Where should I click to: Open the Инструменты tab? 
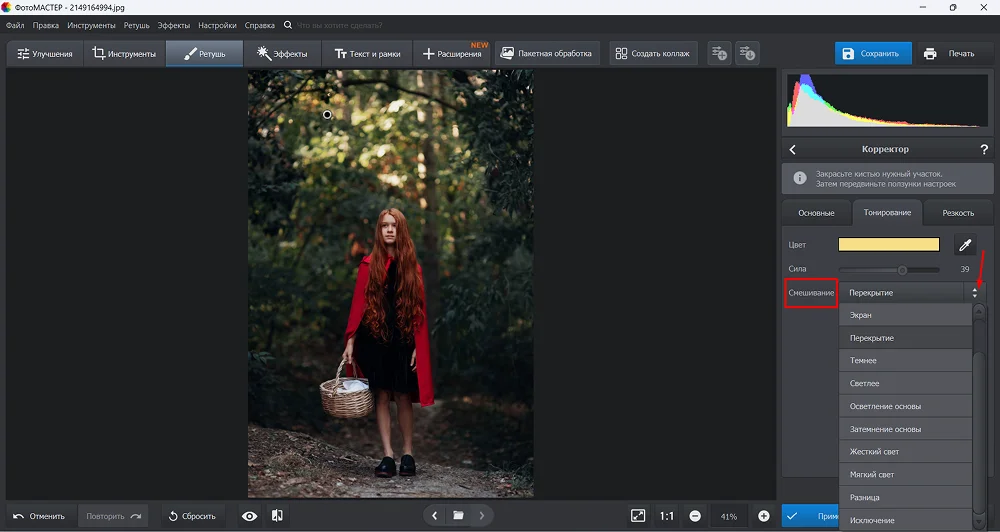[124, 54]
